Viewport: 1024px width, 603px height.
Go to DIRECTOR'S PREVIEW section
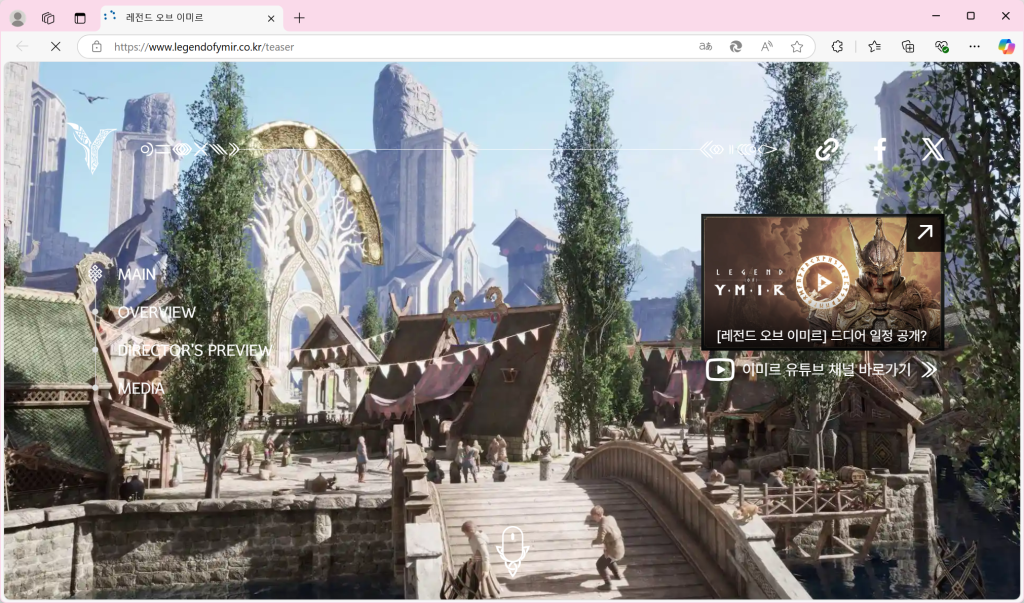(x=195, y=350)
